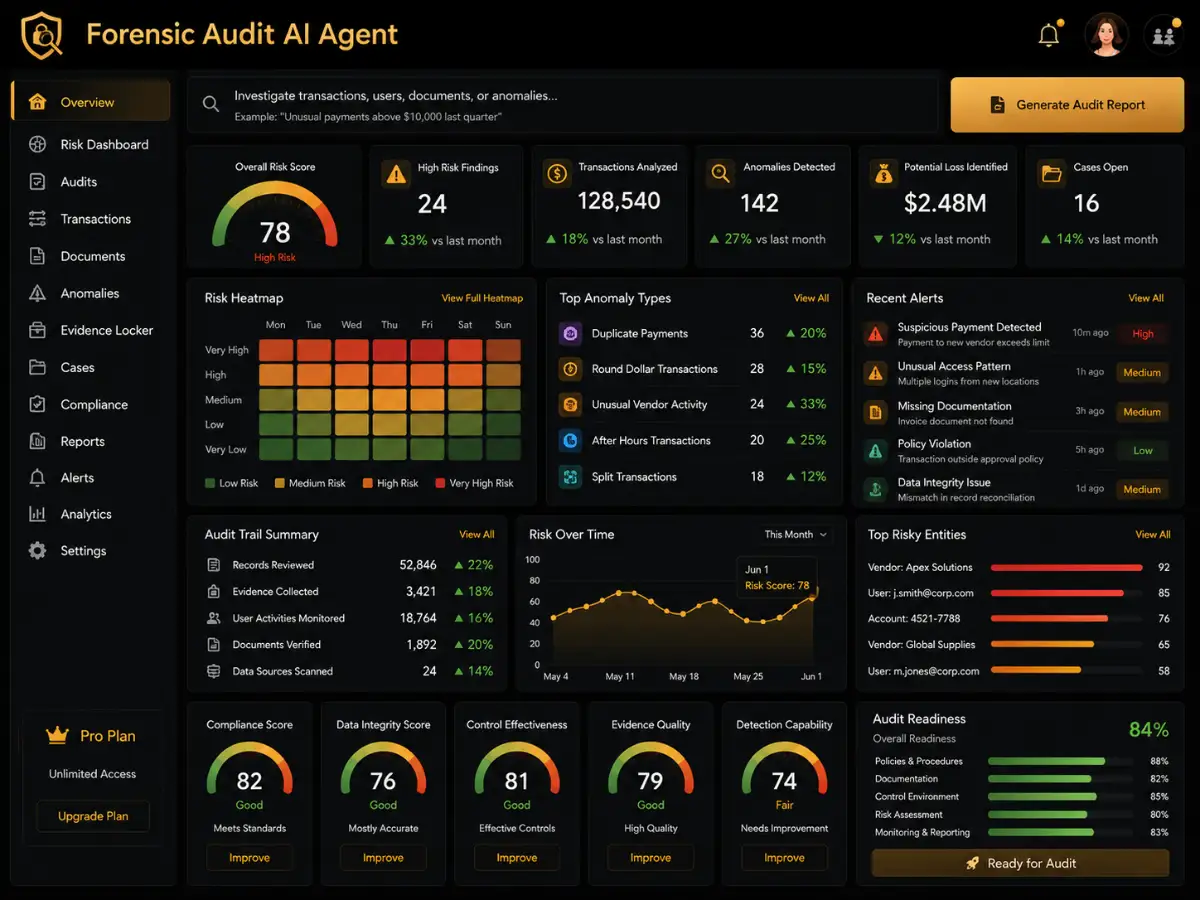Click View All in Top Risky Entities
The image size is (1200, 900).
tap(1152, 534)
